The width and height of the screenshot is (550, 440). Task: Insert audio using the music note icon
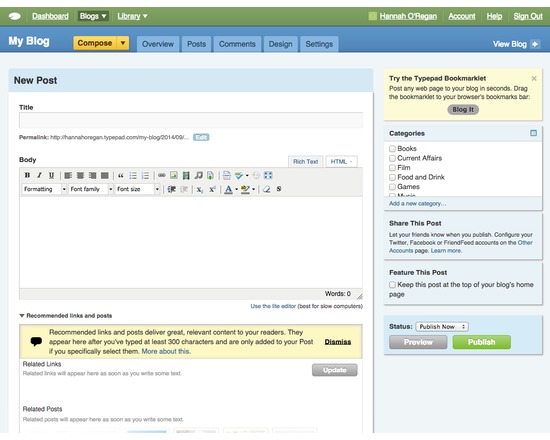(199, 175)
